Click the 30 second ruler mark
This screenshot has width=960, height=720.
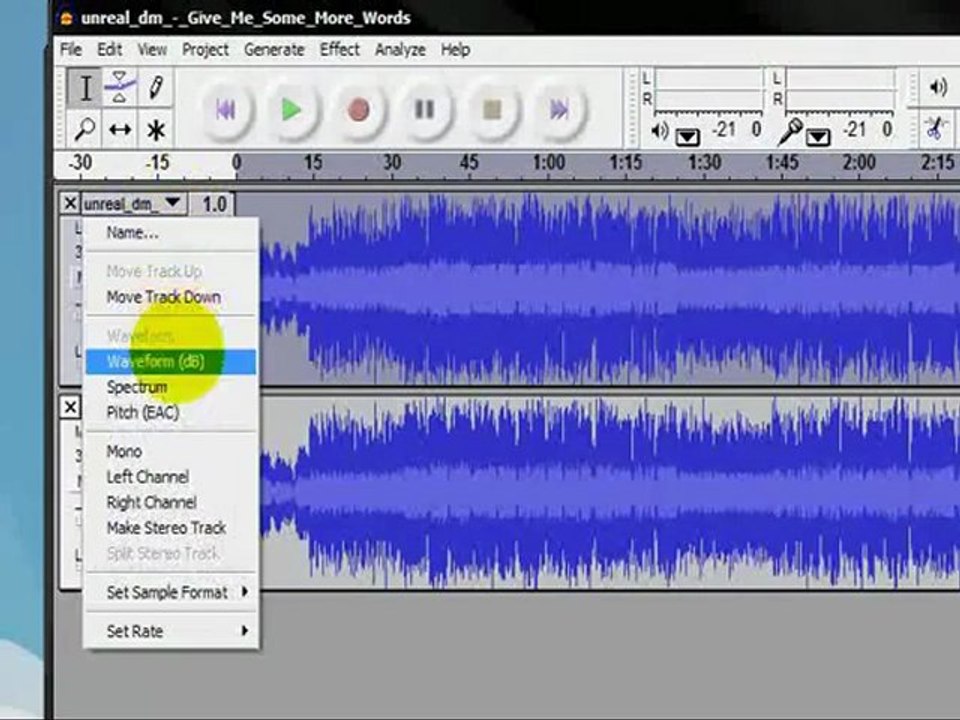392,163
